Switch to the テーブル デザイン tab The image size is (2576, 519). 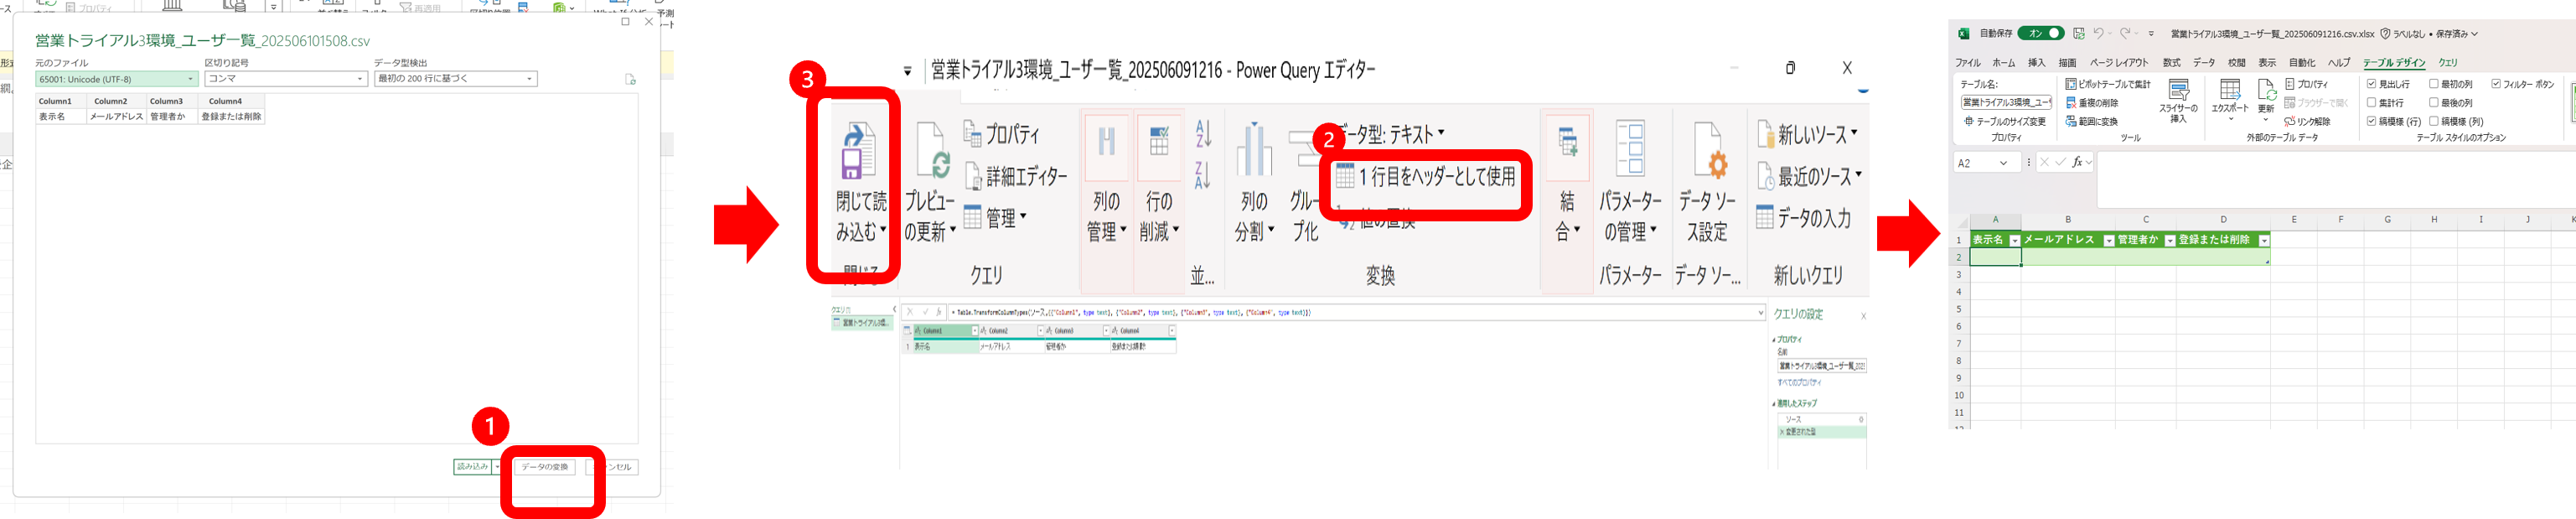2393,63
